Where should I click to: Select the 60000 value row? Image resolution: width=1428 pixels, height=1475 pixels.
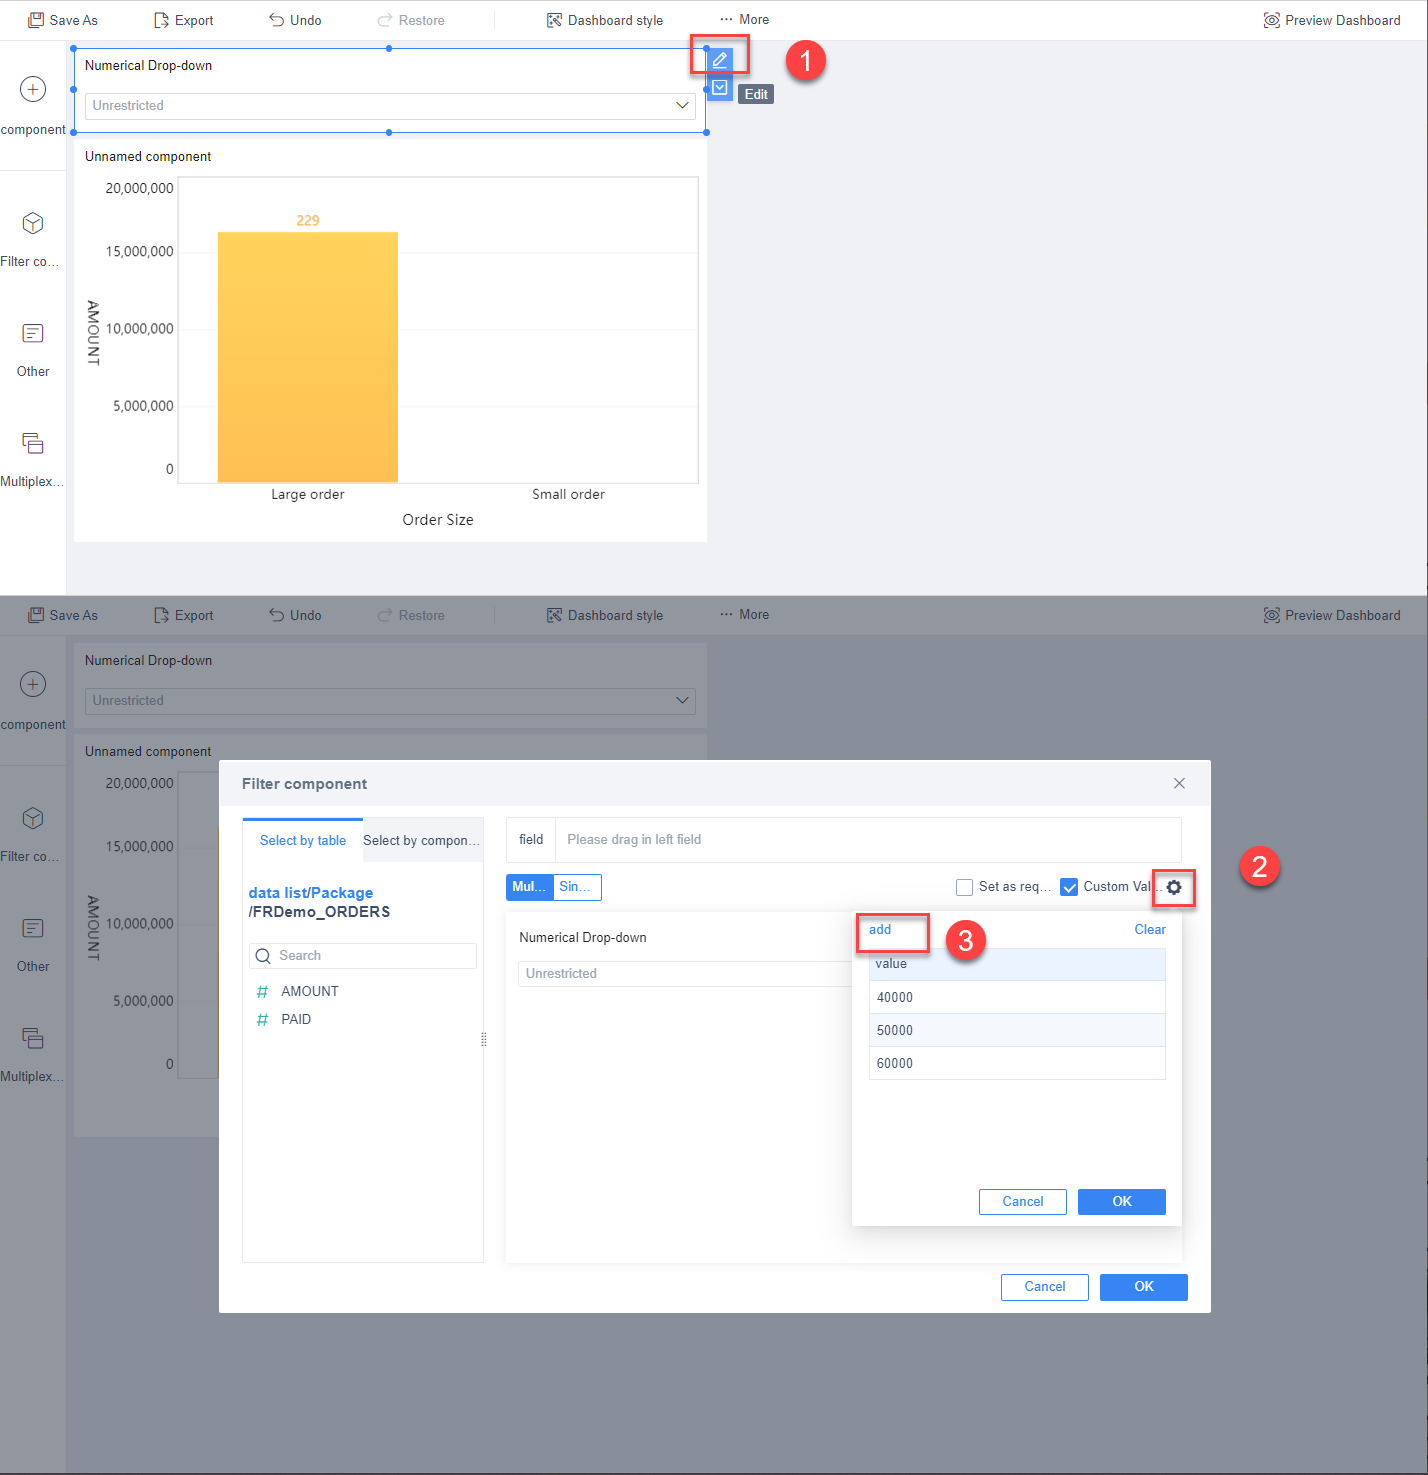pos(1017,1063)
